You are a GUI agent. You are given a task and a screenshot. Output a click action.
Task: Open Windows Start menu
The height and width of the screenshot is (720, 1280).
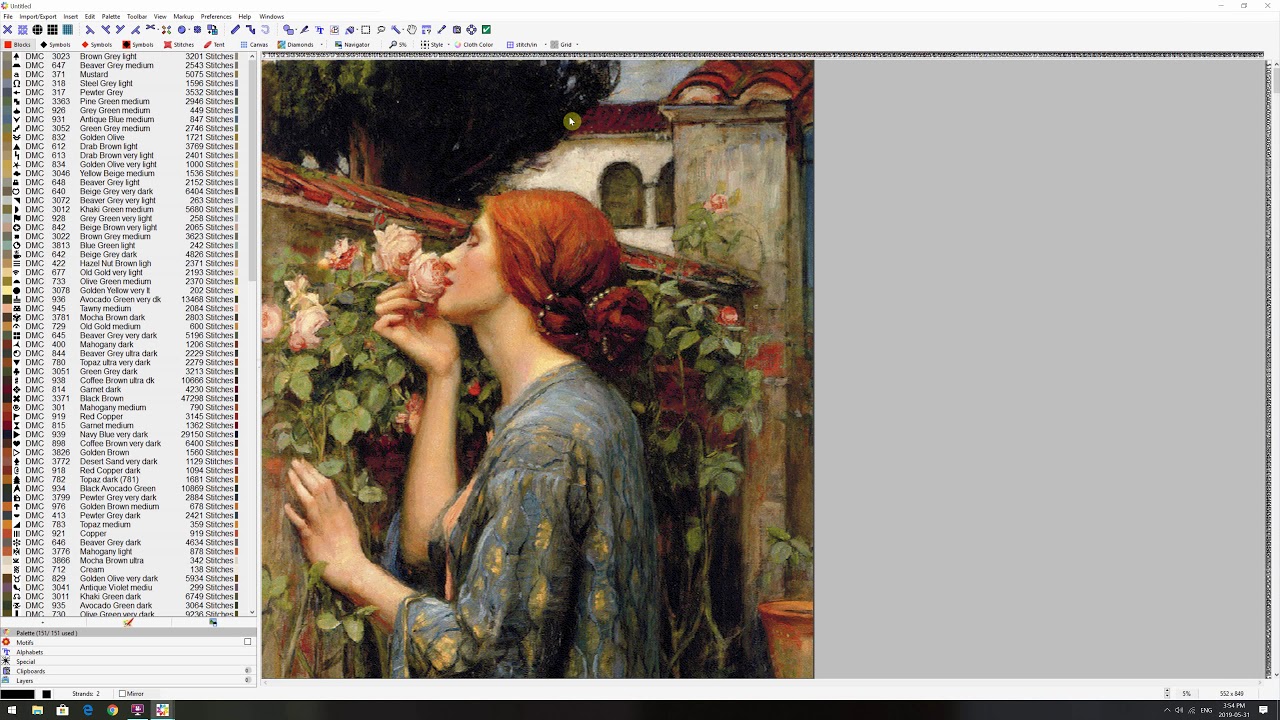pos(12,710)
